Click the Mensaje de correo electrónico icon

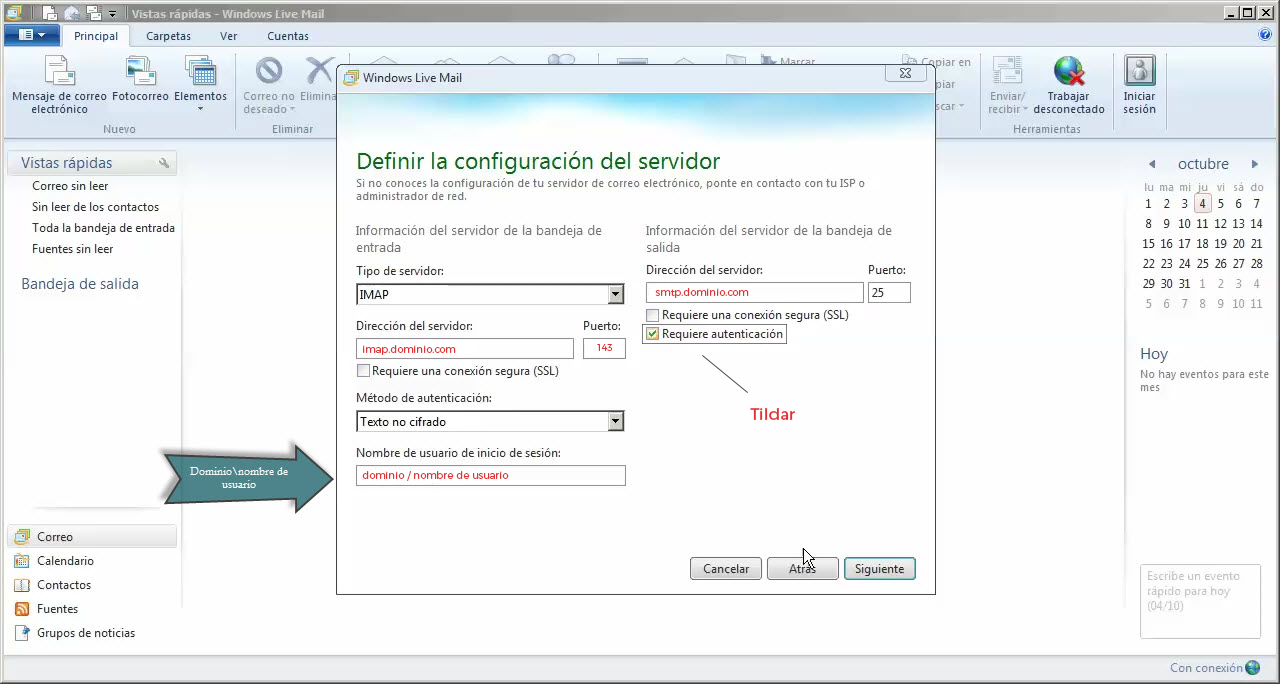pos(59,72)
